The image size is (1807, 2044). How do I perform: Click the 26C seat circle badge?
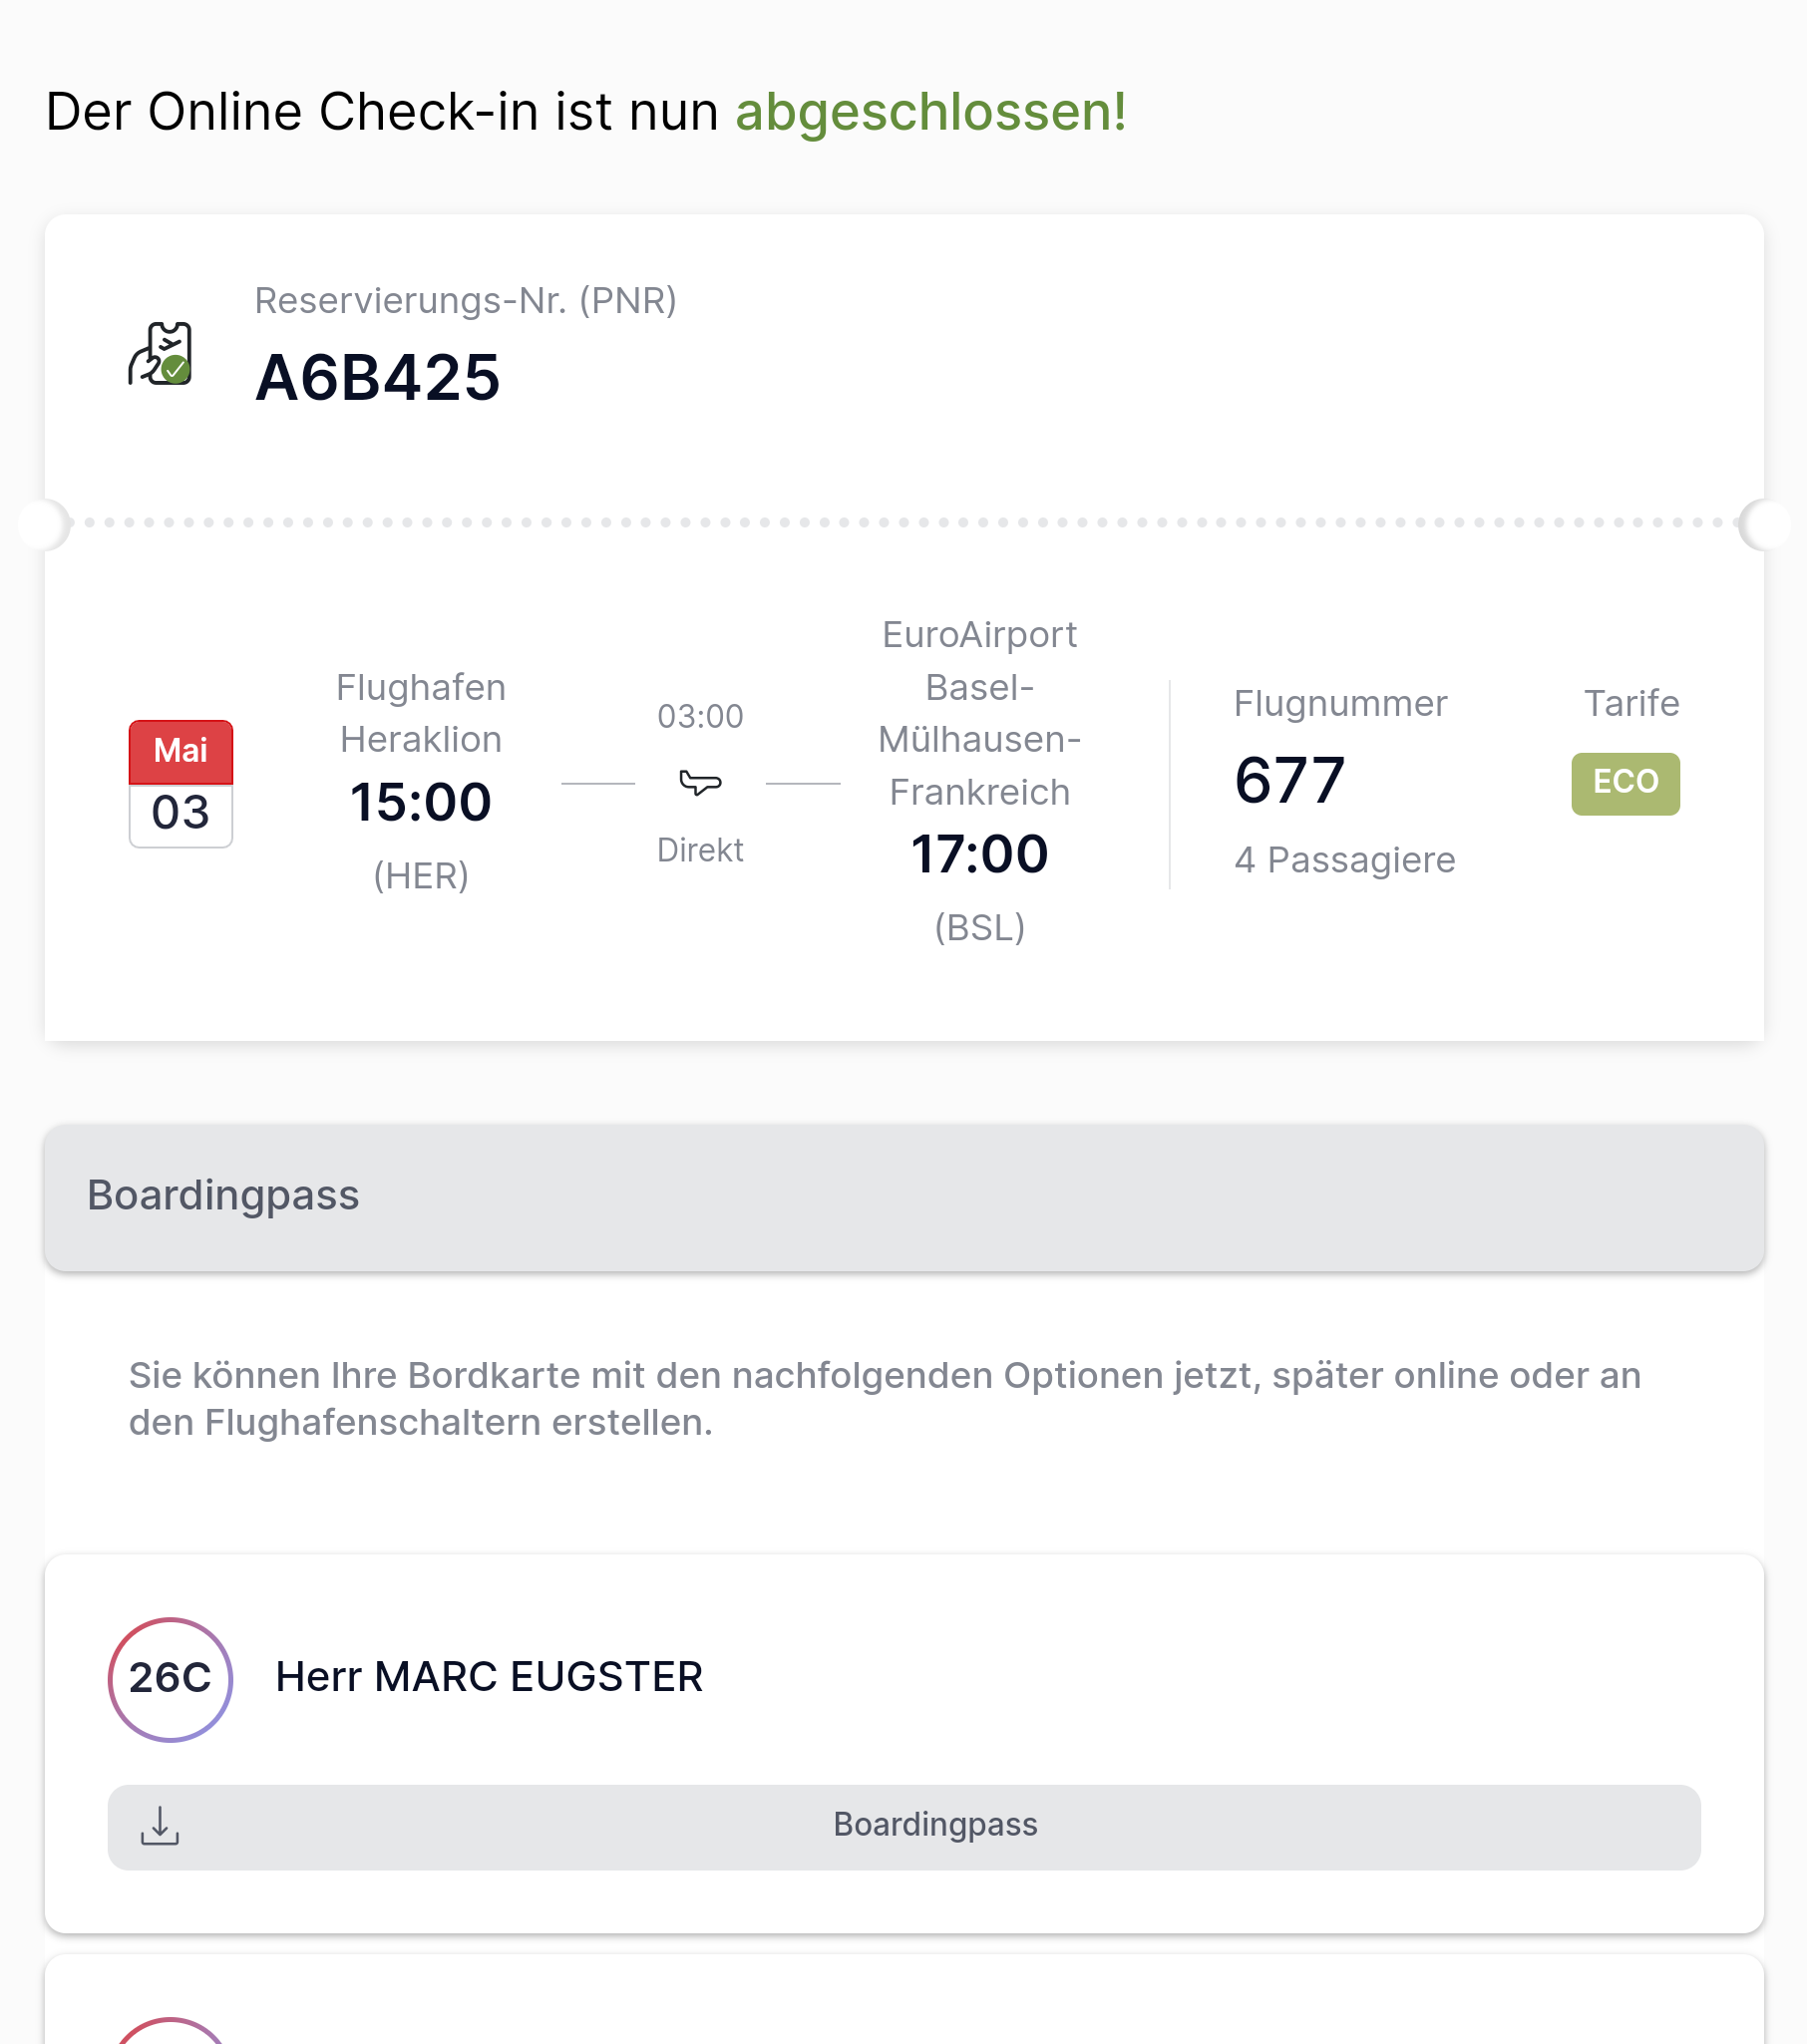coord(170,1678)
